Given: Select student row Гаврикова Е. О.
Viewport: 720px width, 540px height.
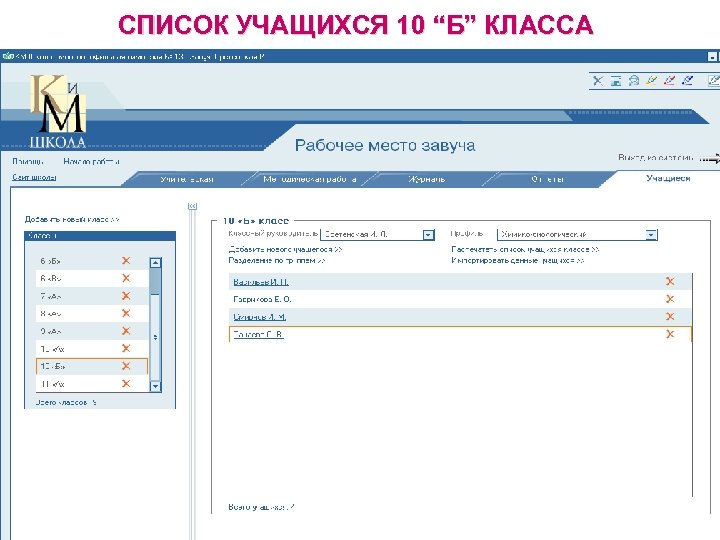Looking at the screenshot, I should tap(460, 299).
